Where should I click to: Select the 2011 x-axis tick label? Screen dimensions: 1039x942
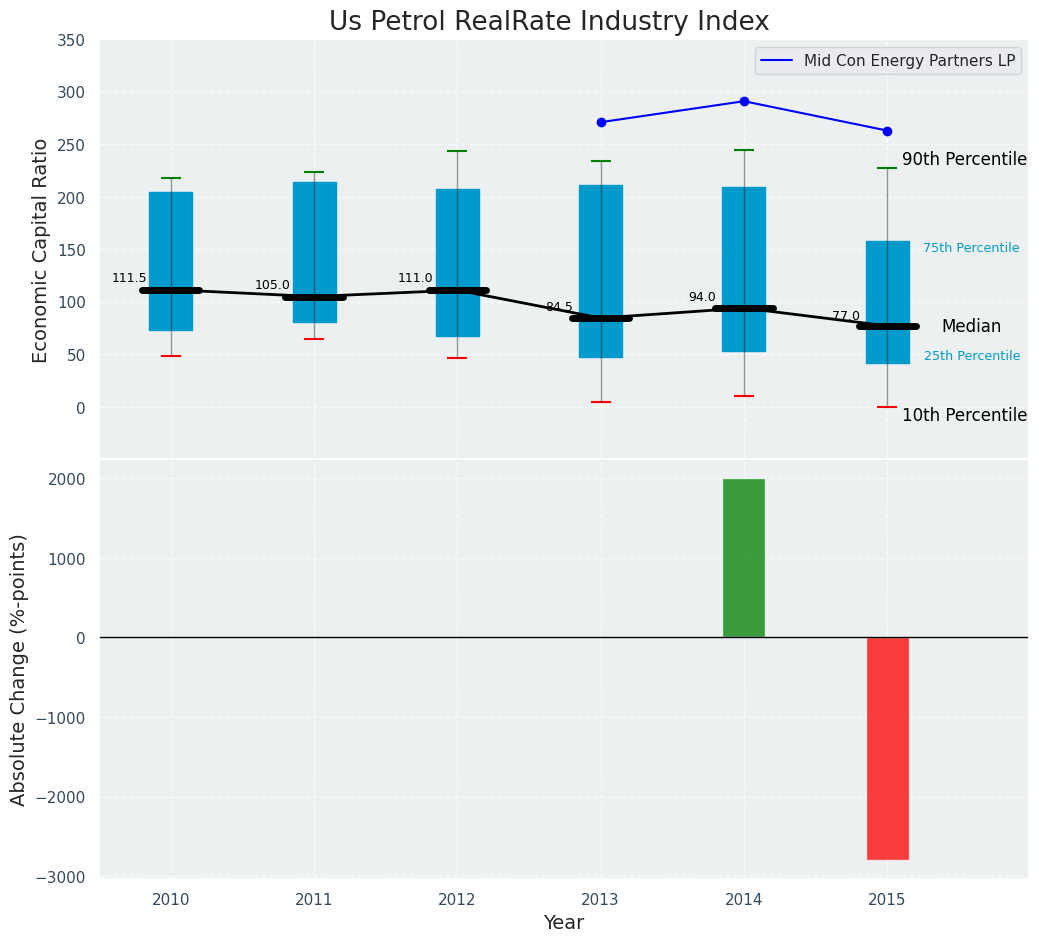314,900
